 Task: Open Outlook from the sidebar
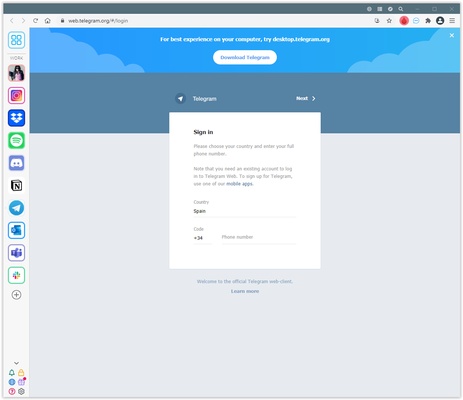point(16,230)
